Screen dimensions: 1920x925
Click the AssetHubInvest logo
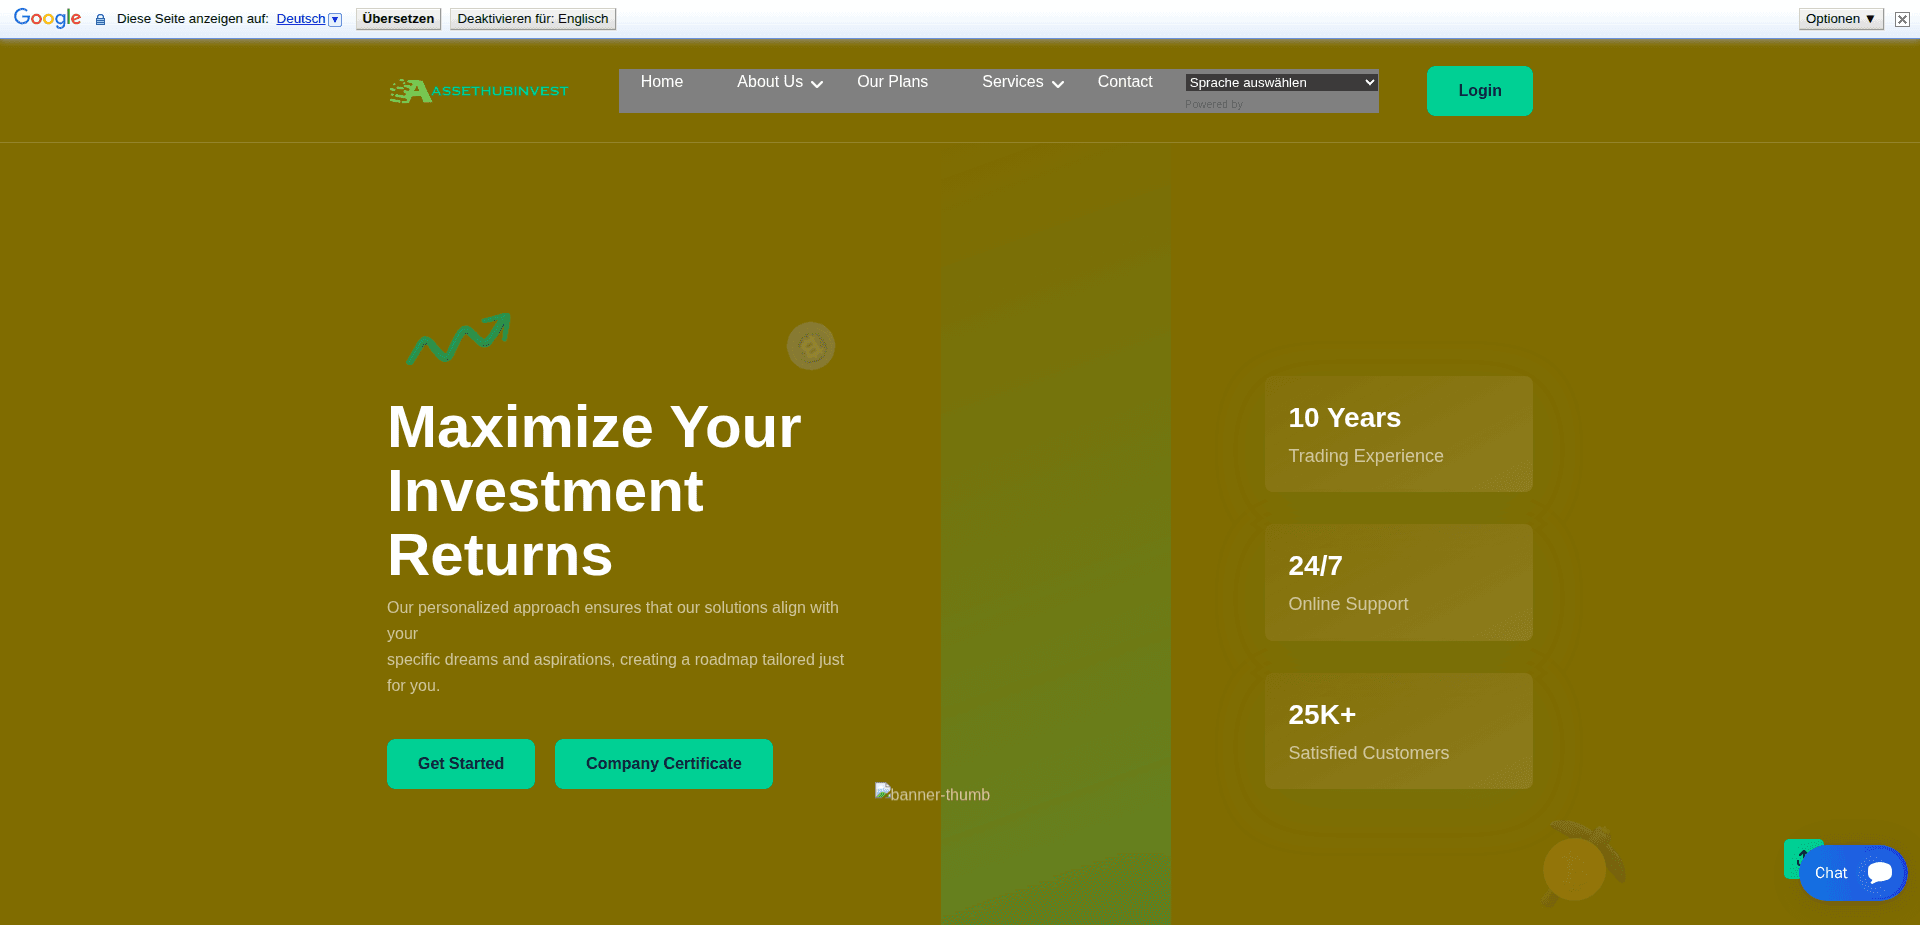pos(478,90)
